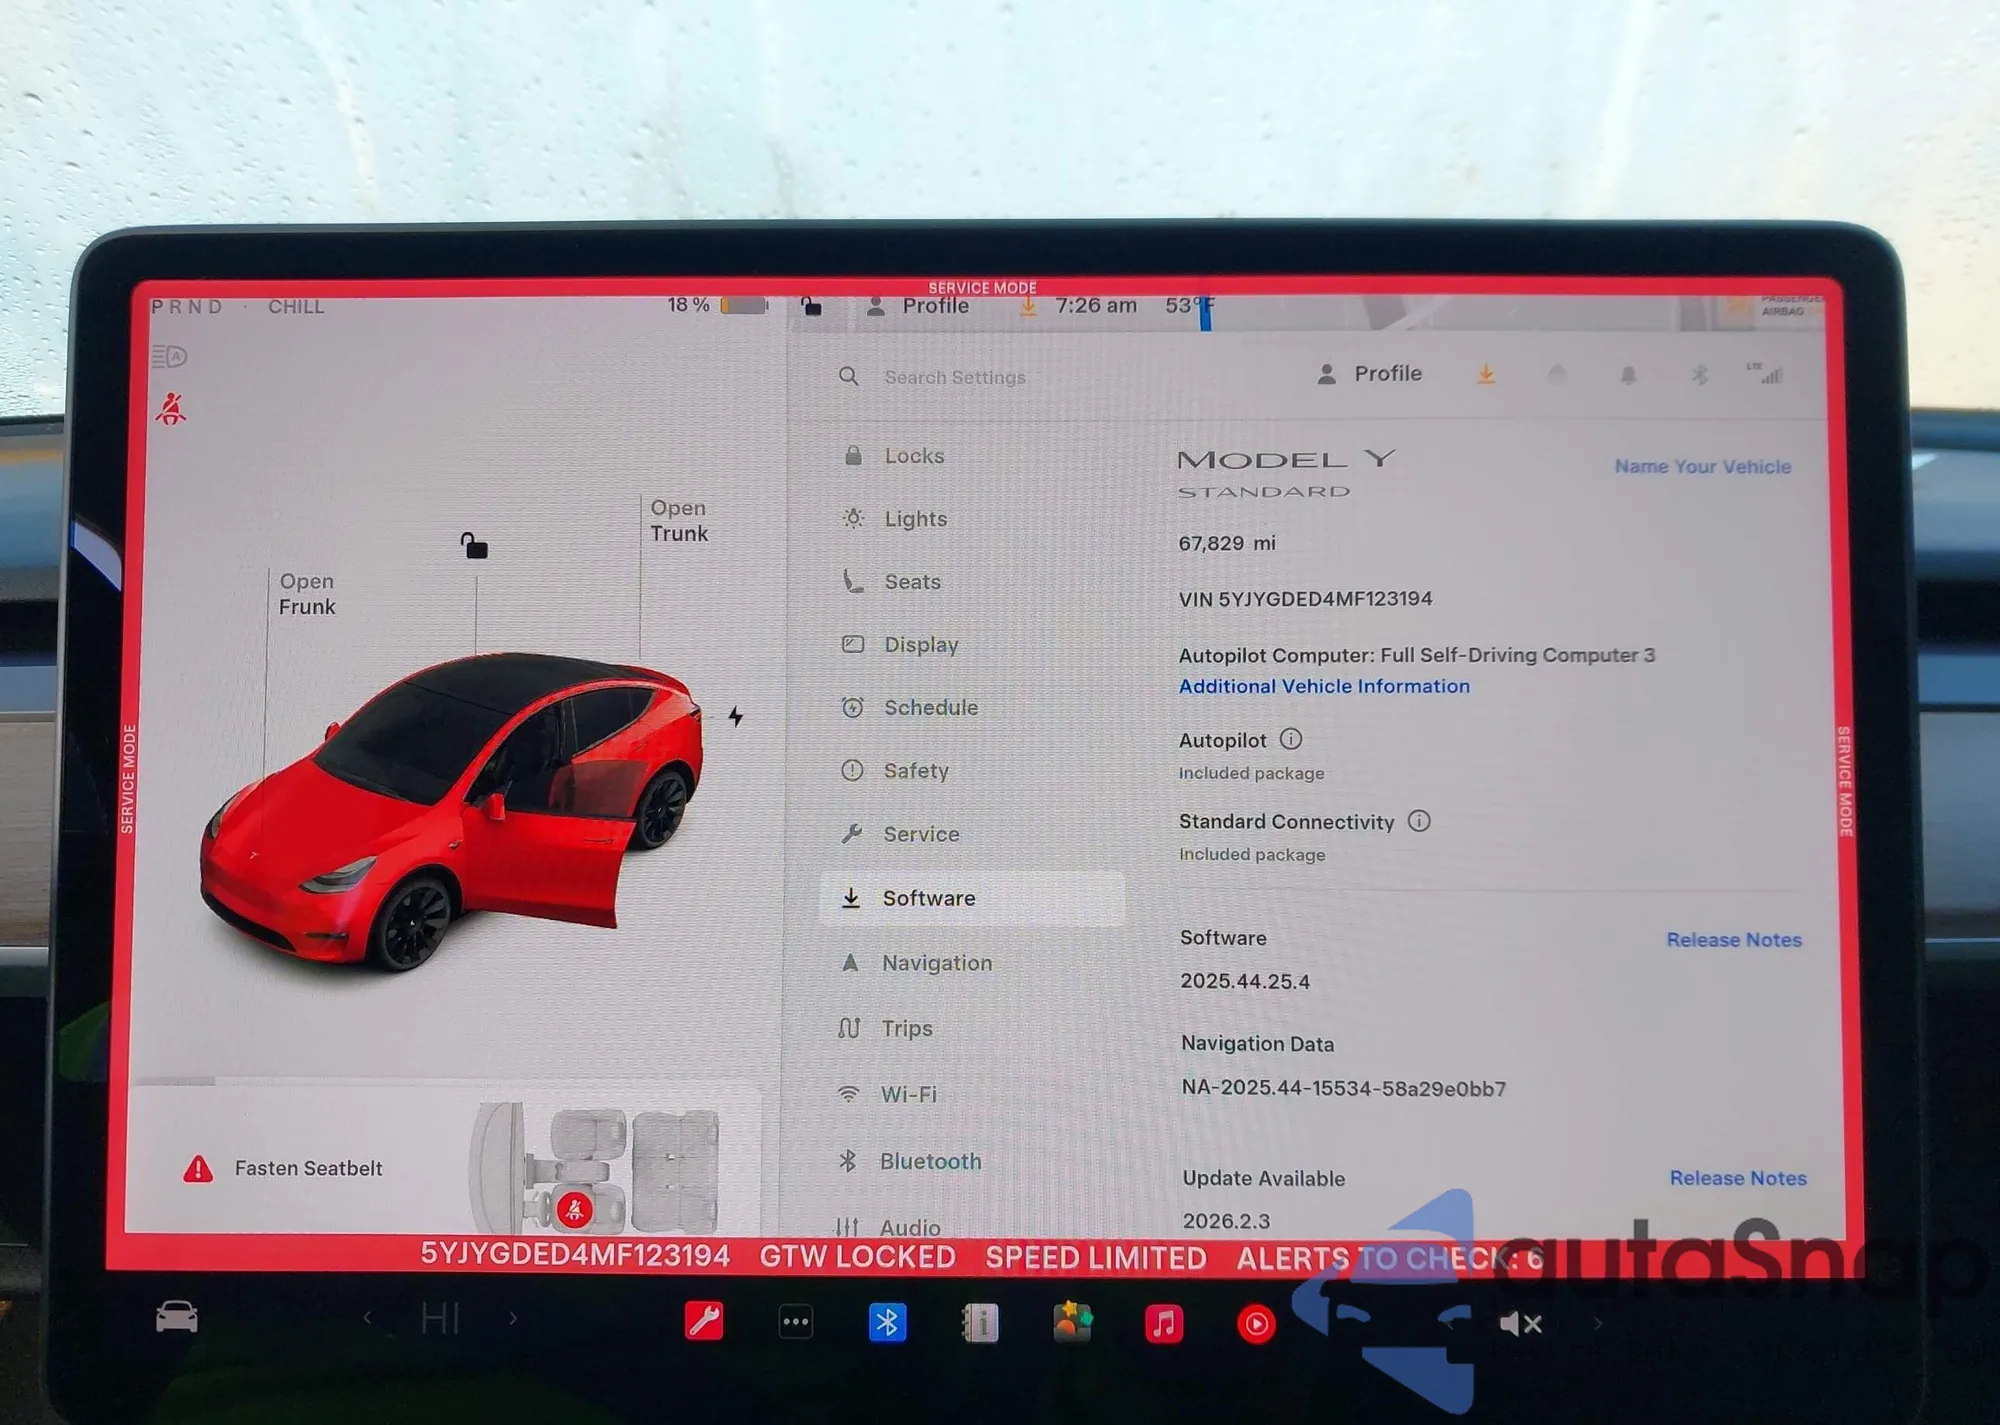Click Name Your Vehicle link
This screenshot has height=1425, width=2000.
pos(1702,467)
